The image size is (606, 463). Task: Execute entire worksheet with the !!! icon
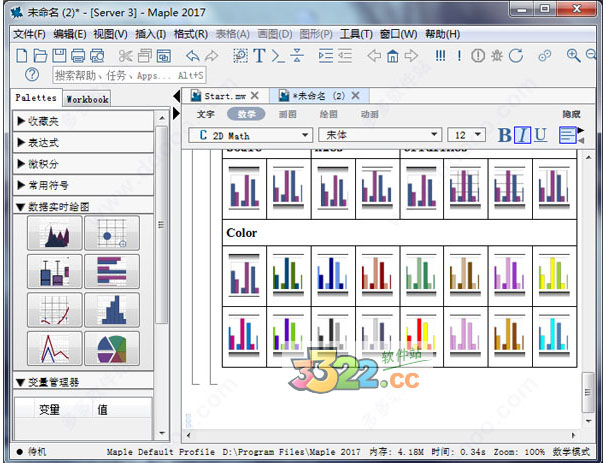click(x=440, y=56)
